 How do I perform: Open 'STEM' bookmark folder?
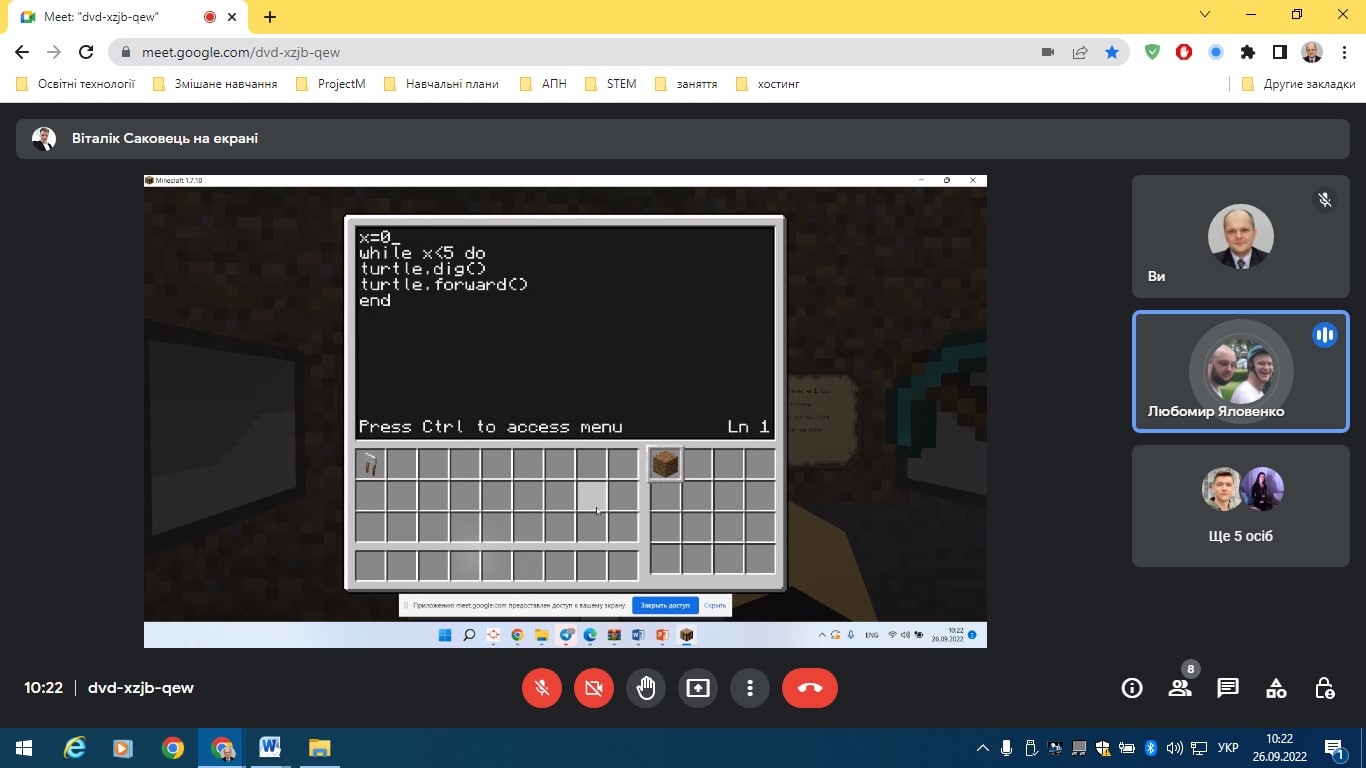click(611, 84)
